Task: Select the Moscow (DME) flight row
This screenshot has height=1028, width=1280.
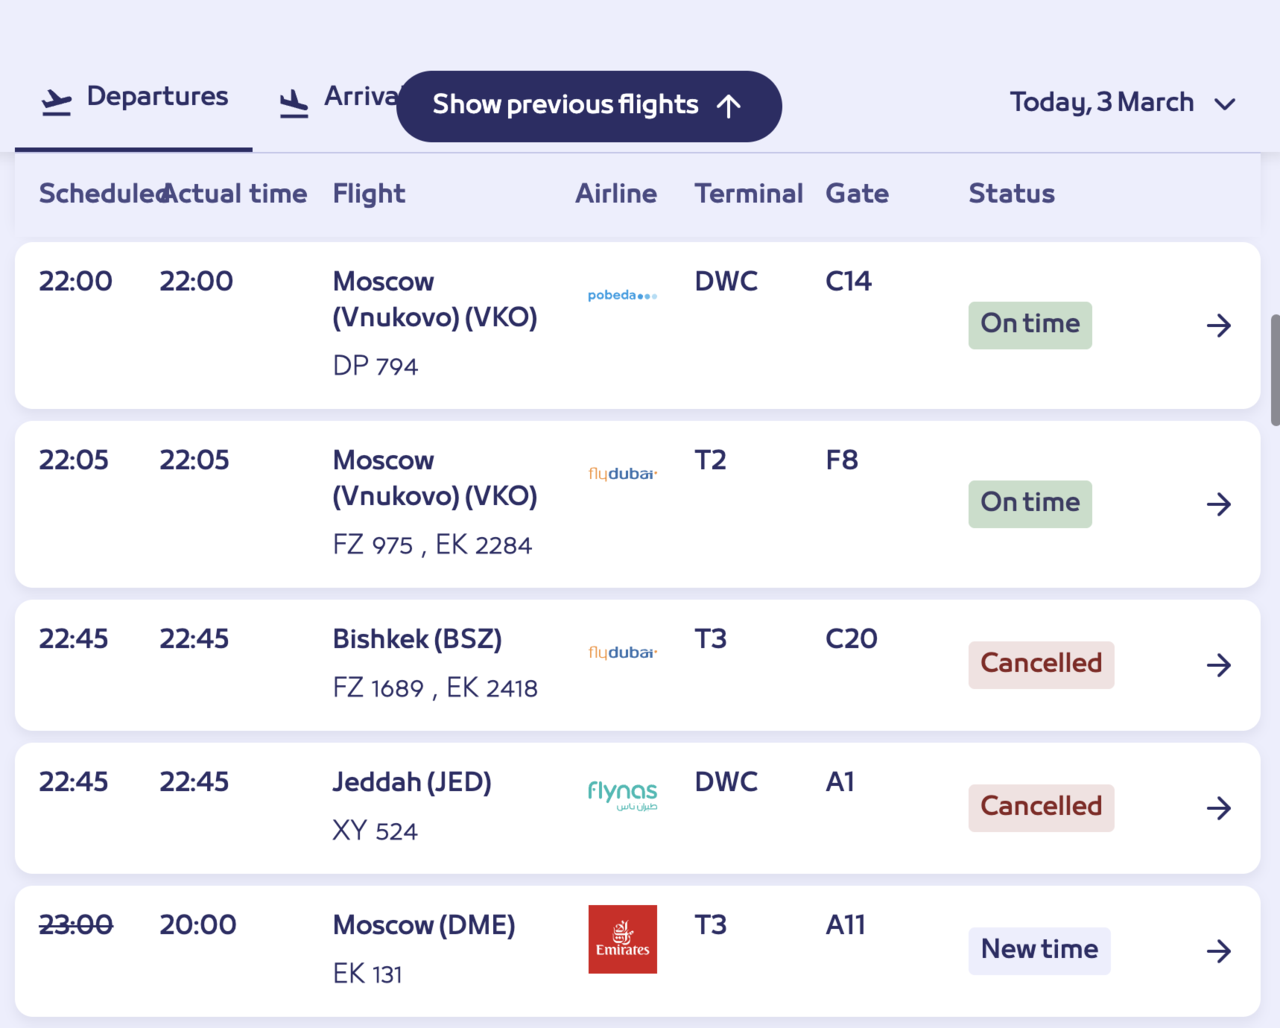Action: tap(424, 926)
